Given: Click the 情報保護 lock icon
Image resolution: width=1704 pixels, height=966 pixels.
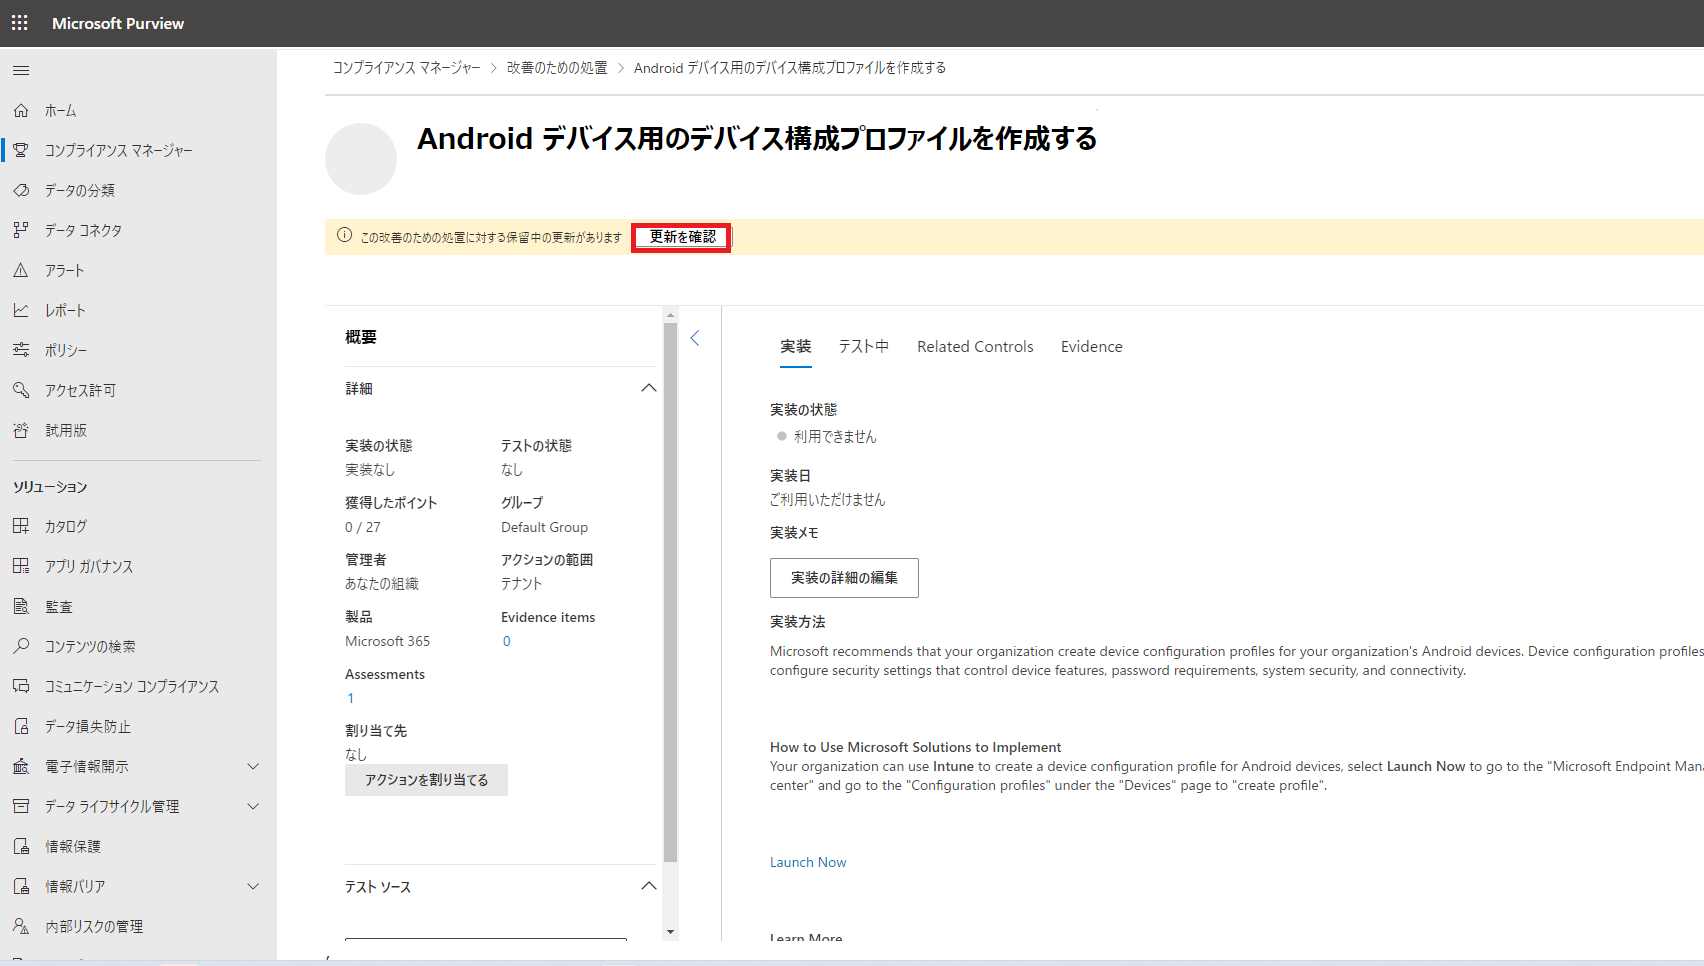Looking at the screenshot, I should [21, 846].
